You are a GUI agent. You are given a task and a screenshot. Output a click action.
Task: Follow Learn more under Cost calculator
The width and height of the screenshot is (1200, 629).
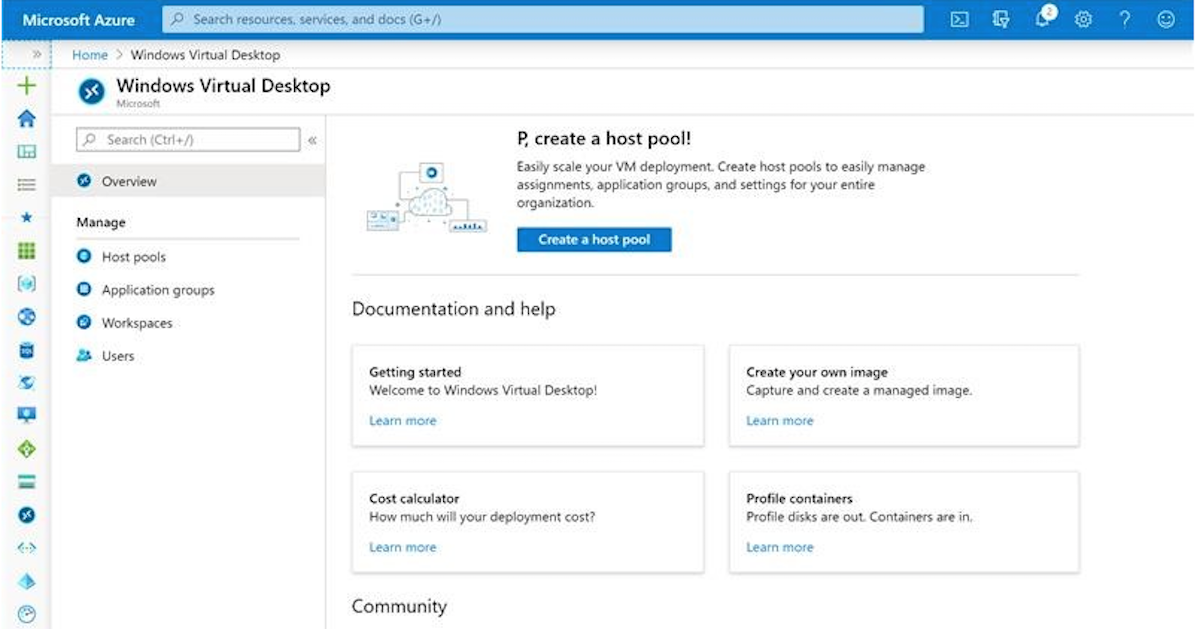coord(402,547)
